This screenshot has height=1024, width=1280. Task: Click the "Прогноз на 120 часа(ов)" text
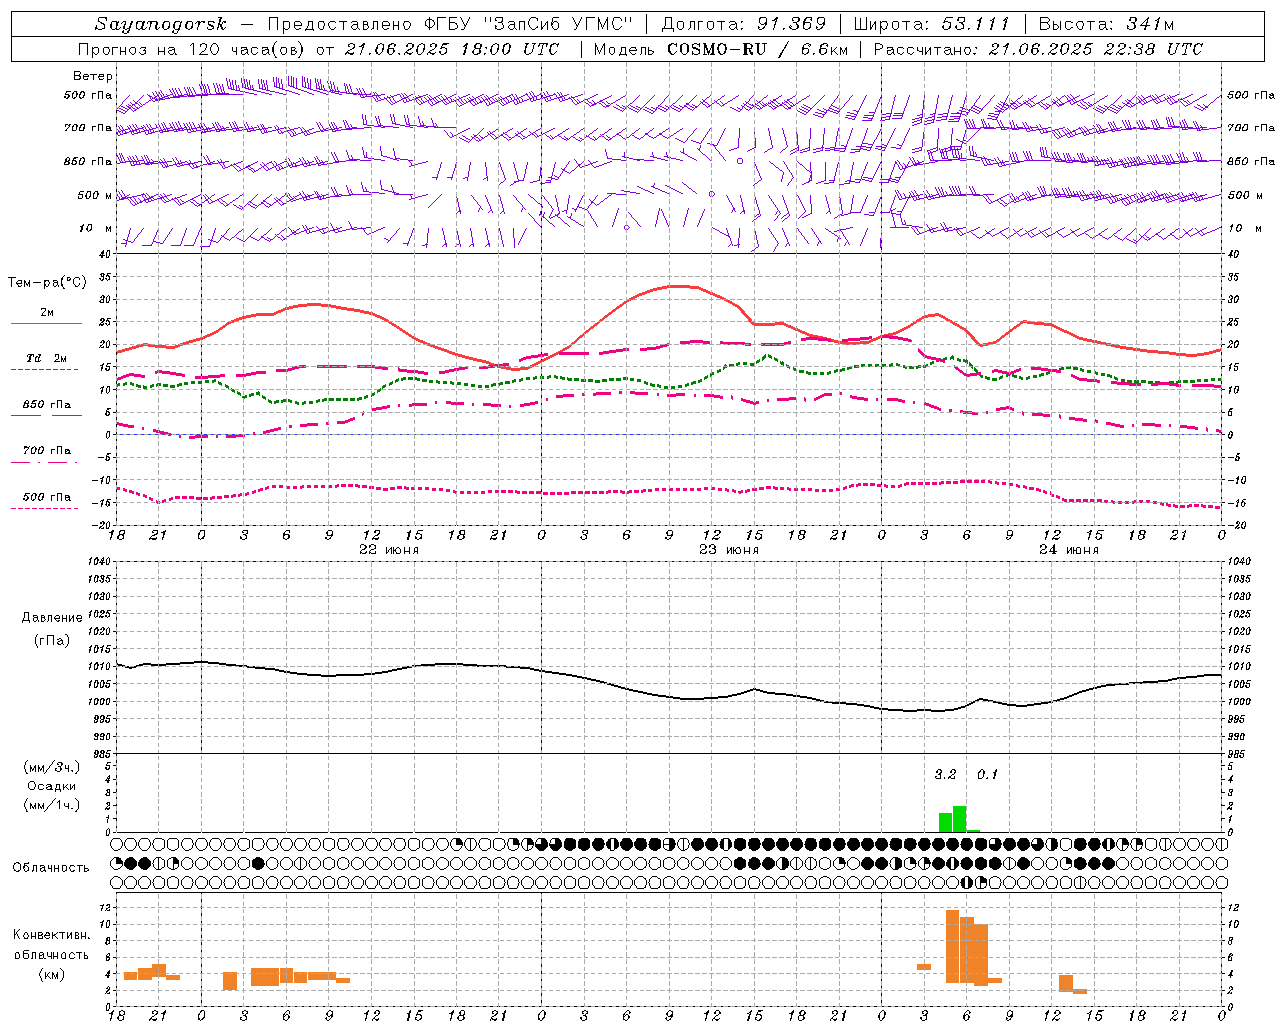(x=192, y=49)
